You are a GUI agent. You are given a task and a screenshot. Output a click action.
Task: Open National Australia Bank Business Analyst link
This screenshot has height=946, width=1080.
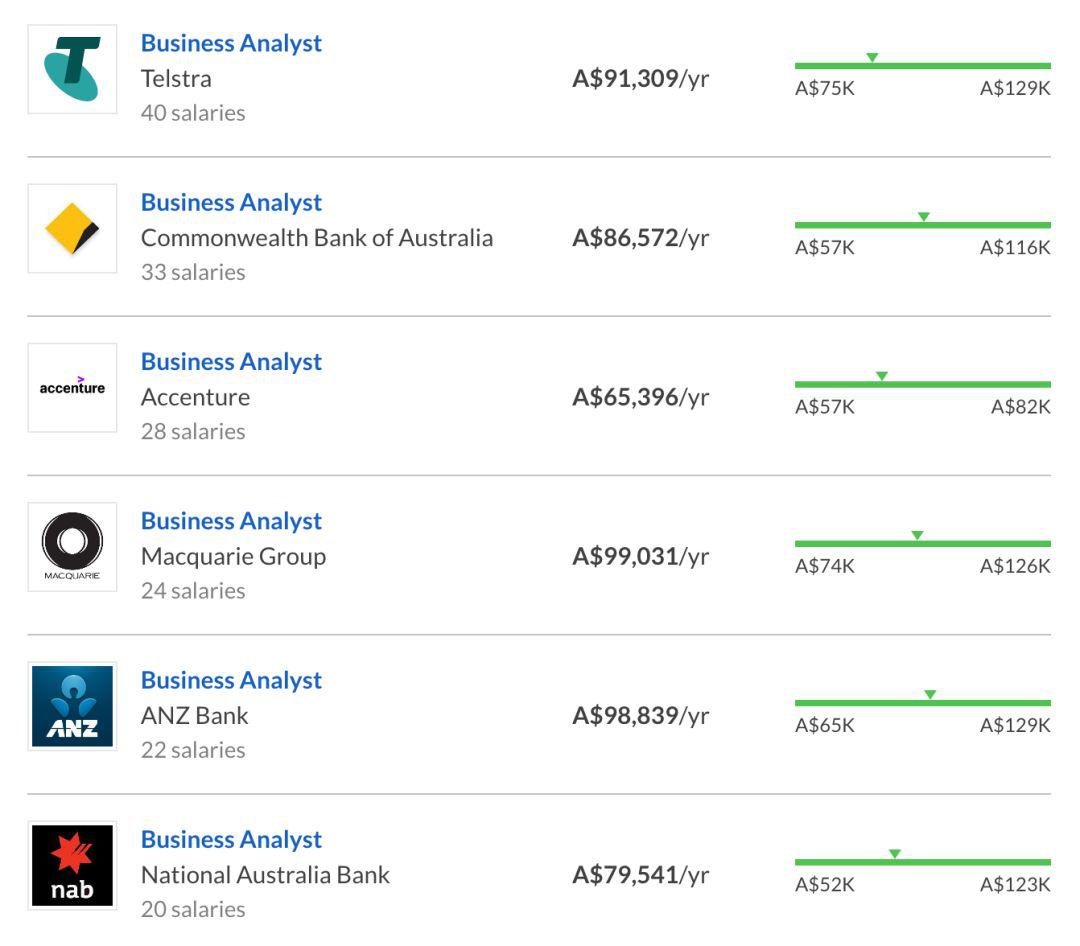pyautogui.click(x=231, y=839)
